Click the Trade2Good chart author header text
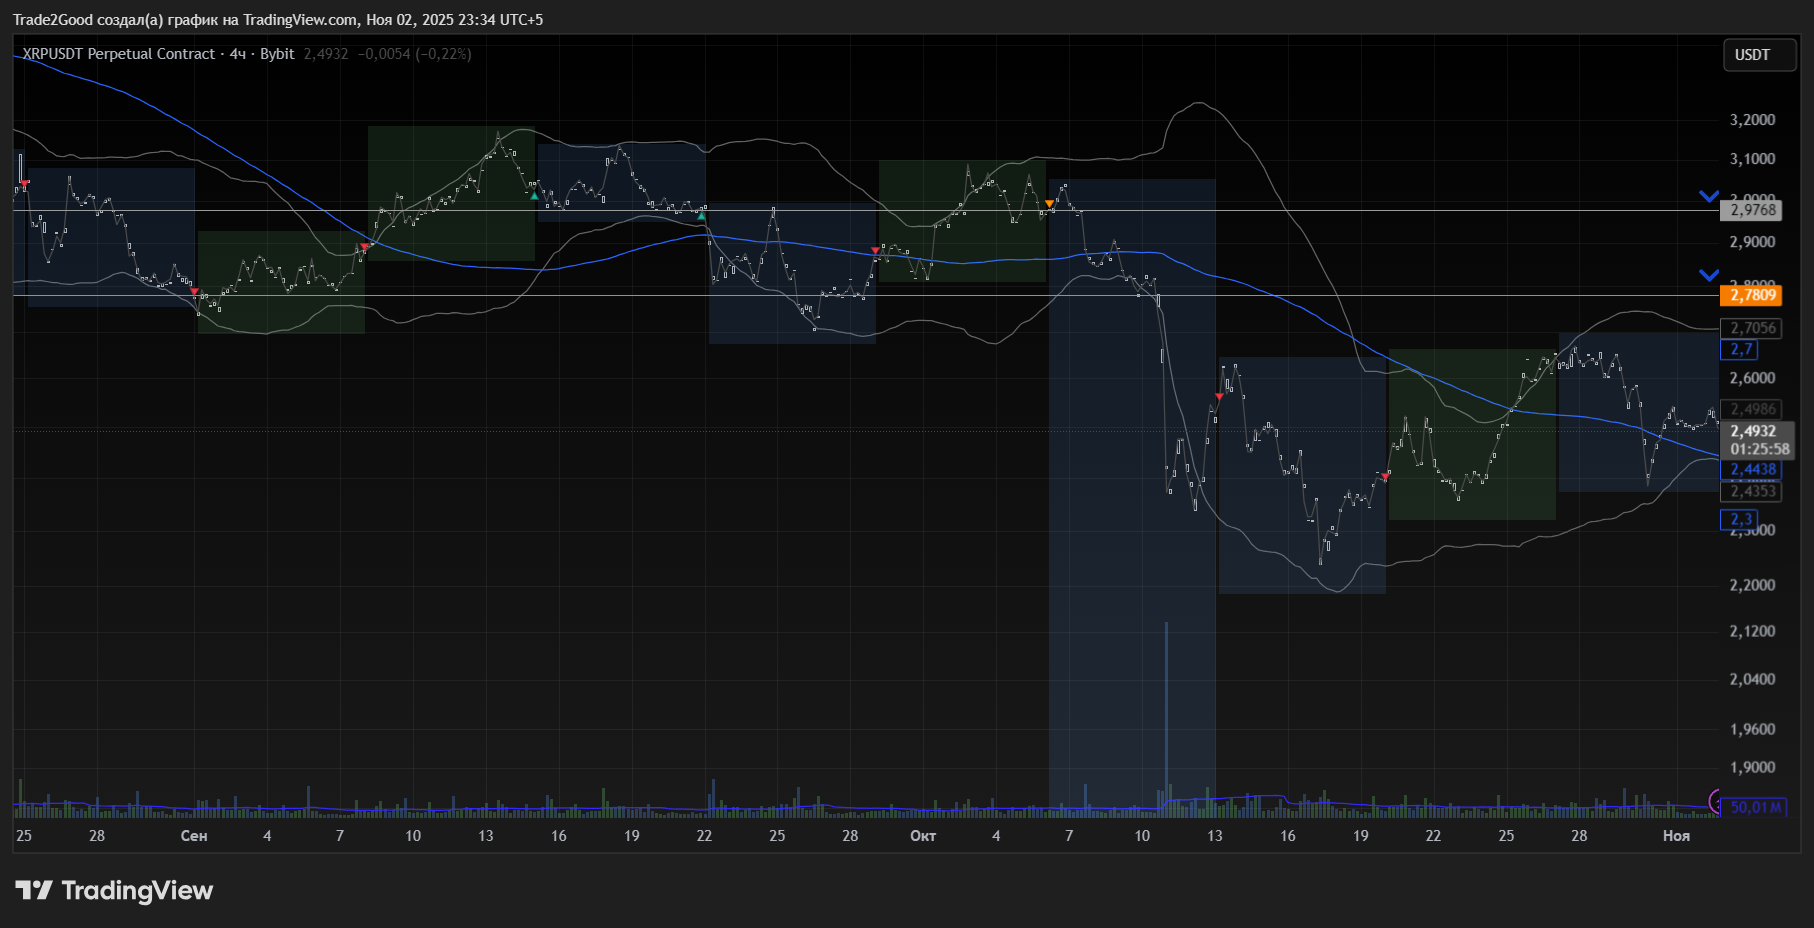1814x928 pixels. 277,20
